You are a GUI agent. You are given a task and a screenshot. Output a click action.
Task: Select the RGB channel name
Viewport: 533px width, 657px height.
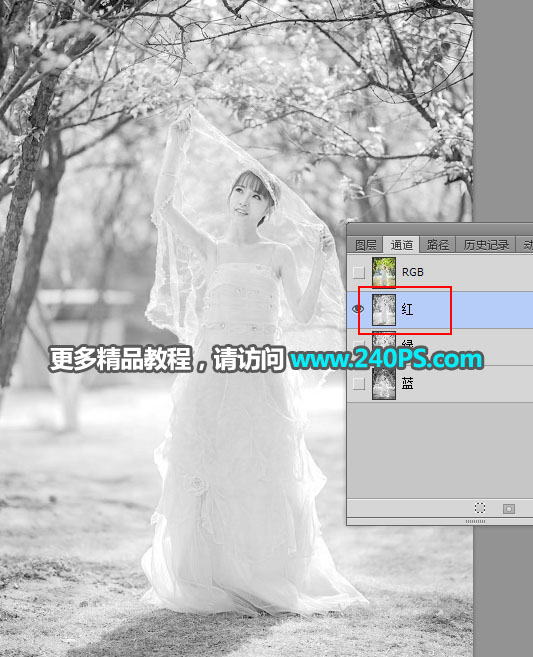click(413, 272)
